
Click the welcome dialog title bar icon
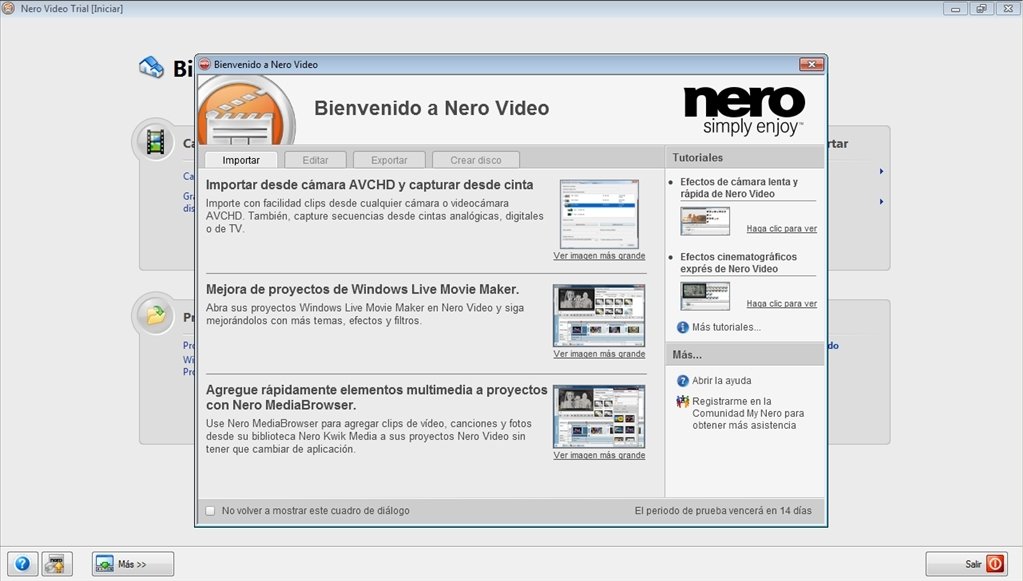pyautogui.click(x=205, y=64)
